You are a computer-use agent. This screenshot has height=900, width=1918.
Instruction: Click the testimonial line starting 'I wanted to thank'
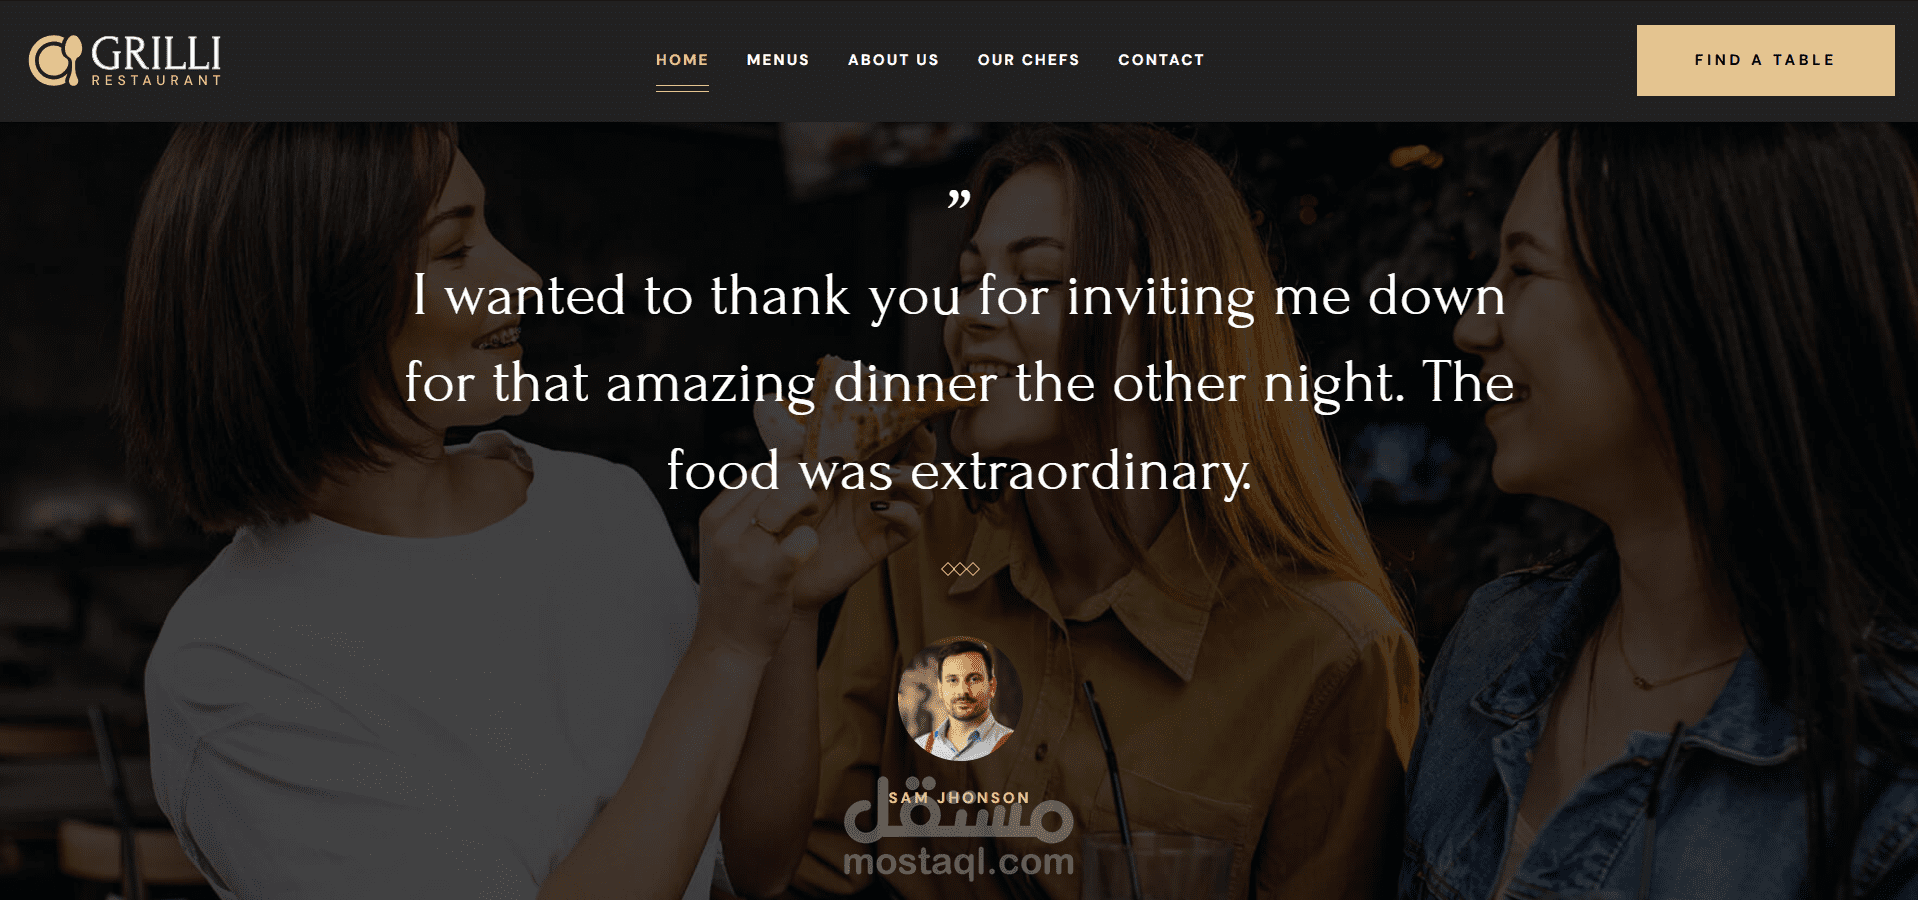959,297
